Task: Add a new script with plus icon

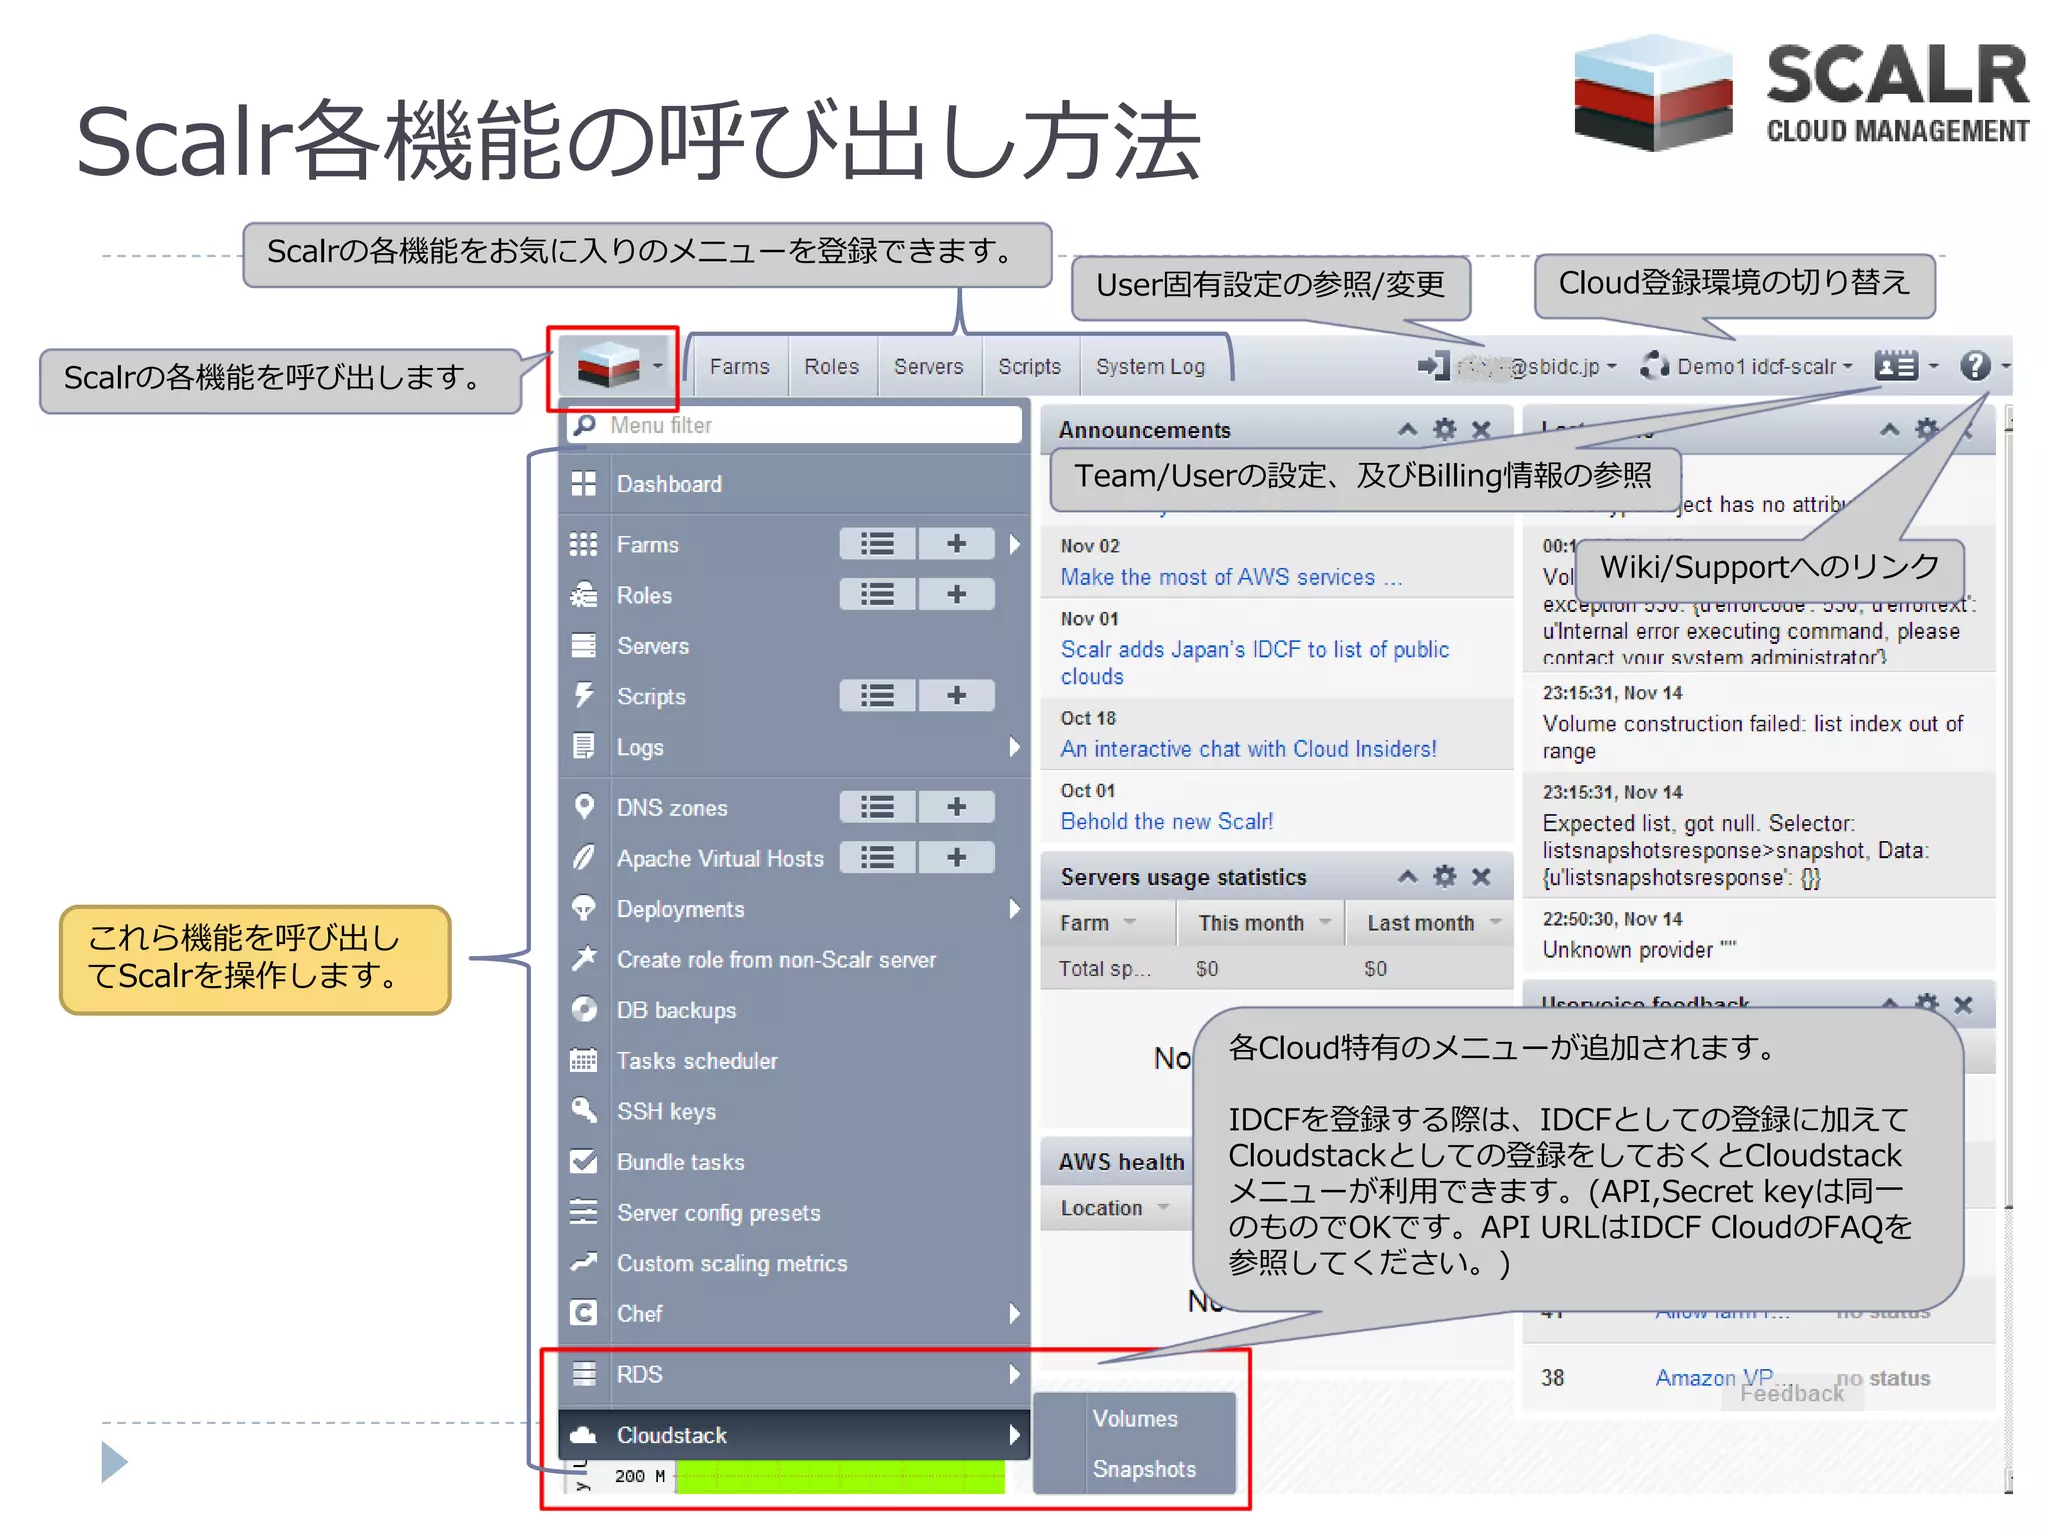Action: (956, 696)
